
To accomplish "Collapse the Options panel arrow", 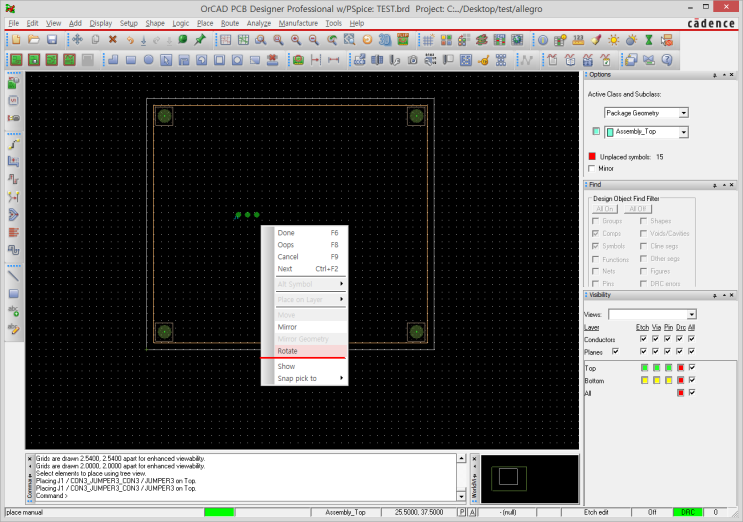I will click(724, 75).
